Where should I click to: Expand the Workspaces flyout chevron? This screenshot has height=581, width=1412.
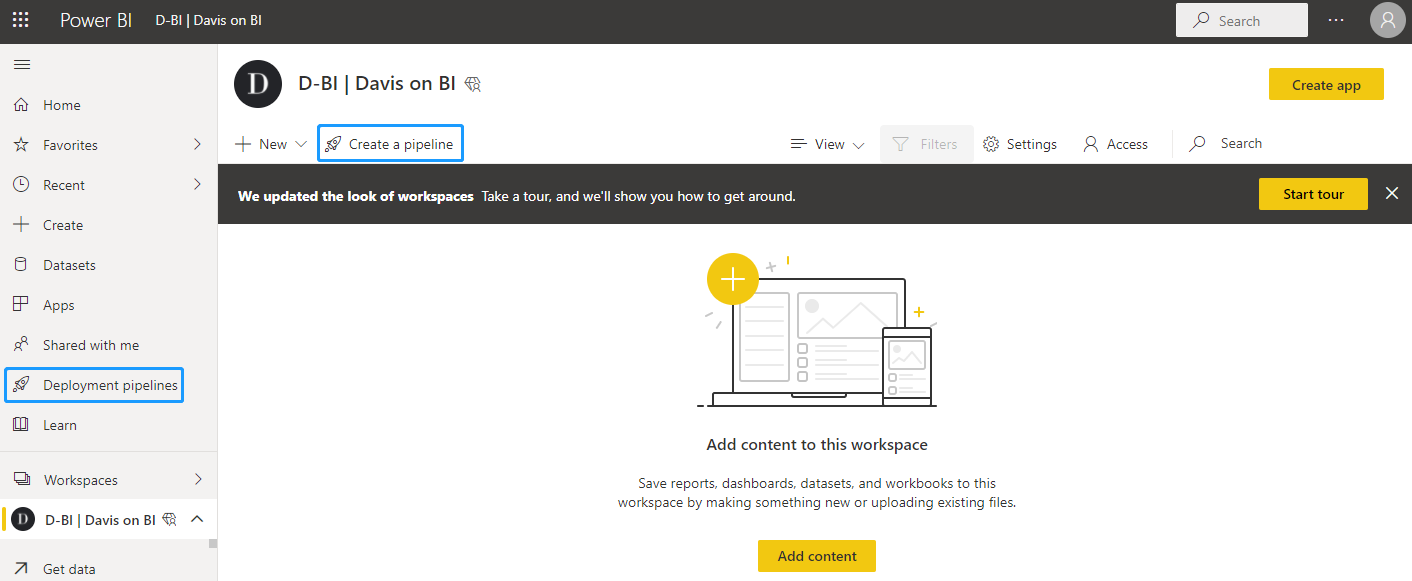pos(198,480)
